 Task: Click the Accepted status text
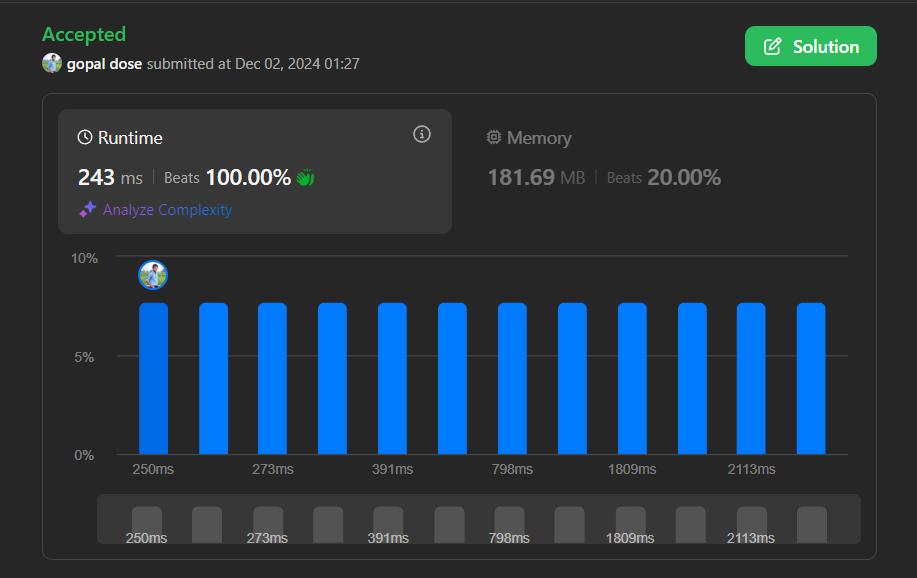84,35
